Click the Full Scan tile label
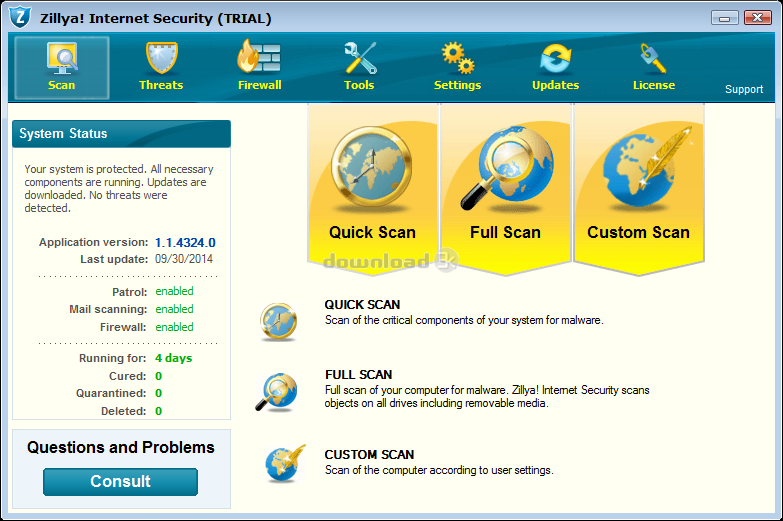This screenshot has width=783, height=521. 505,232
